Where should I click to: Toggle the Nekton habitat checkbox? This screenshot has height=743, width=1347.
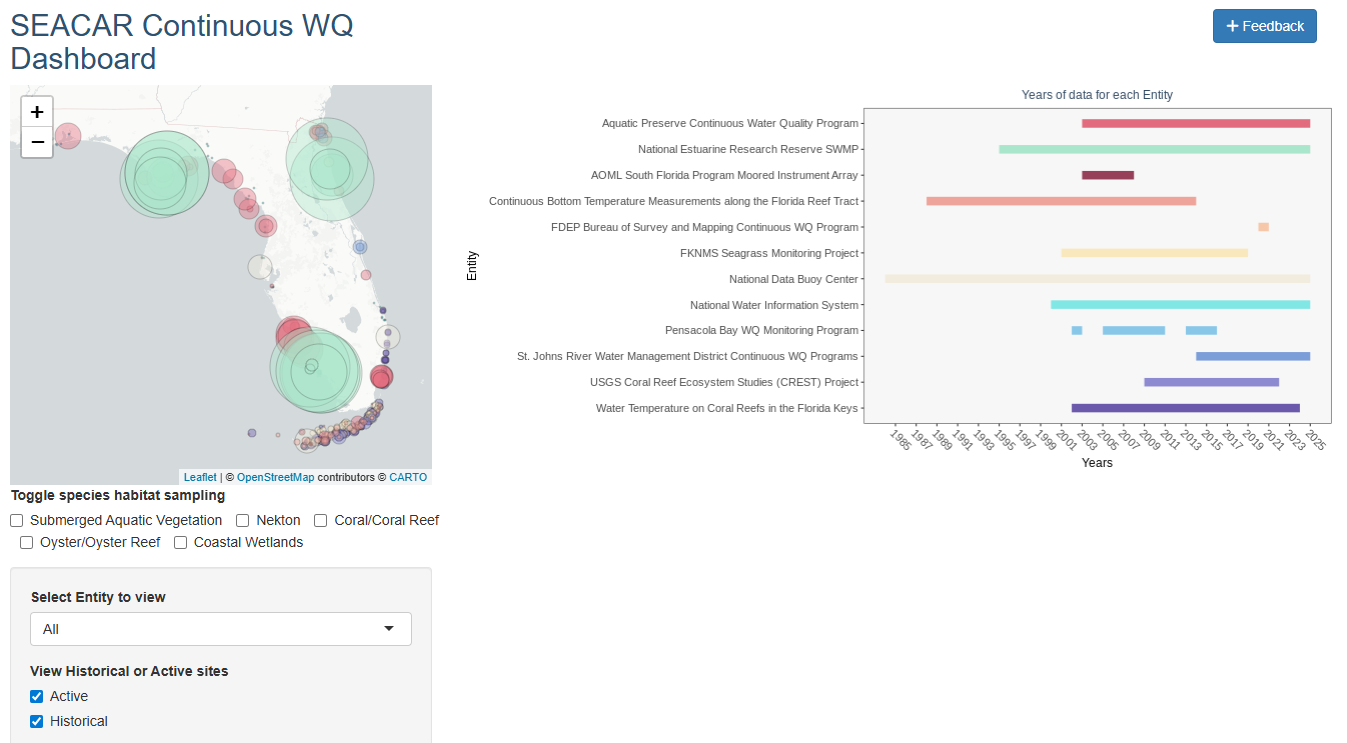click(243, 520)
